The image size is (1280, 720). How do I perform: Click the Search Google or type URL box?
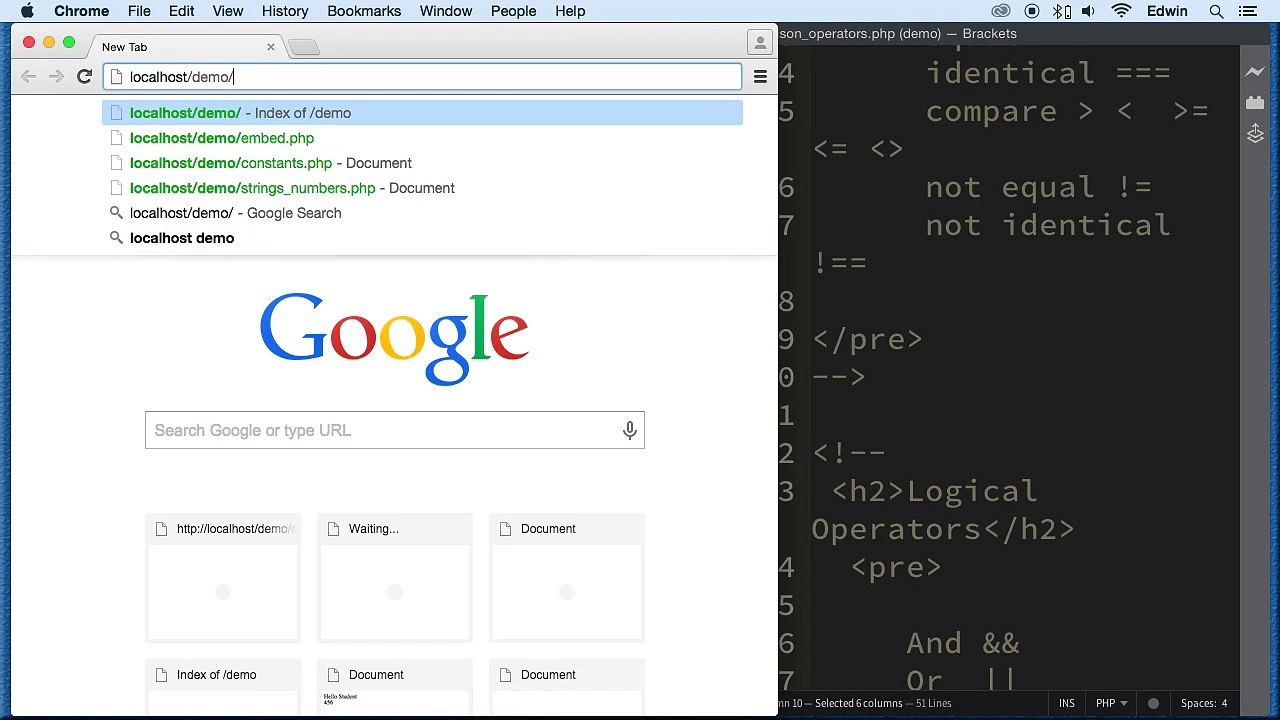pyautogui.click(x=394, y=430)
